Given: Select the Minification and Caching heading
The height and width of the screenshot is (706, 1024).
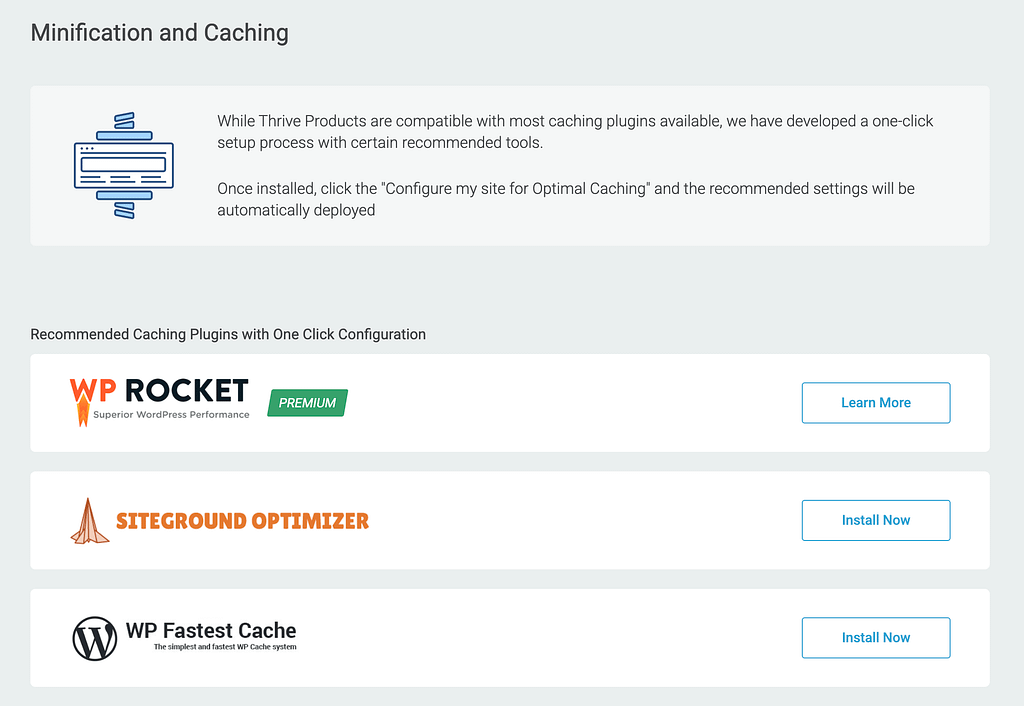Looking at the screenshot, I should 159,33.
